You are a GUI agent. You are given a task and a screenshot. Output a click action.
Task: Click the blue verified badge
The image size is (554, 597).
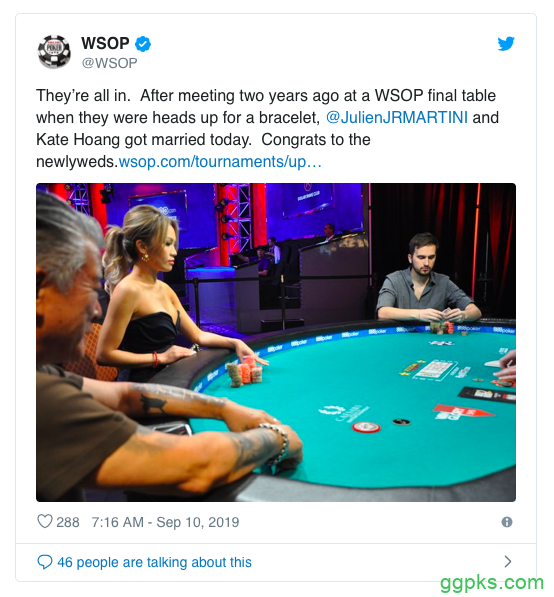coord(143,44)
